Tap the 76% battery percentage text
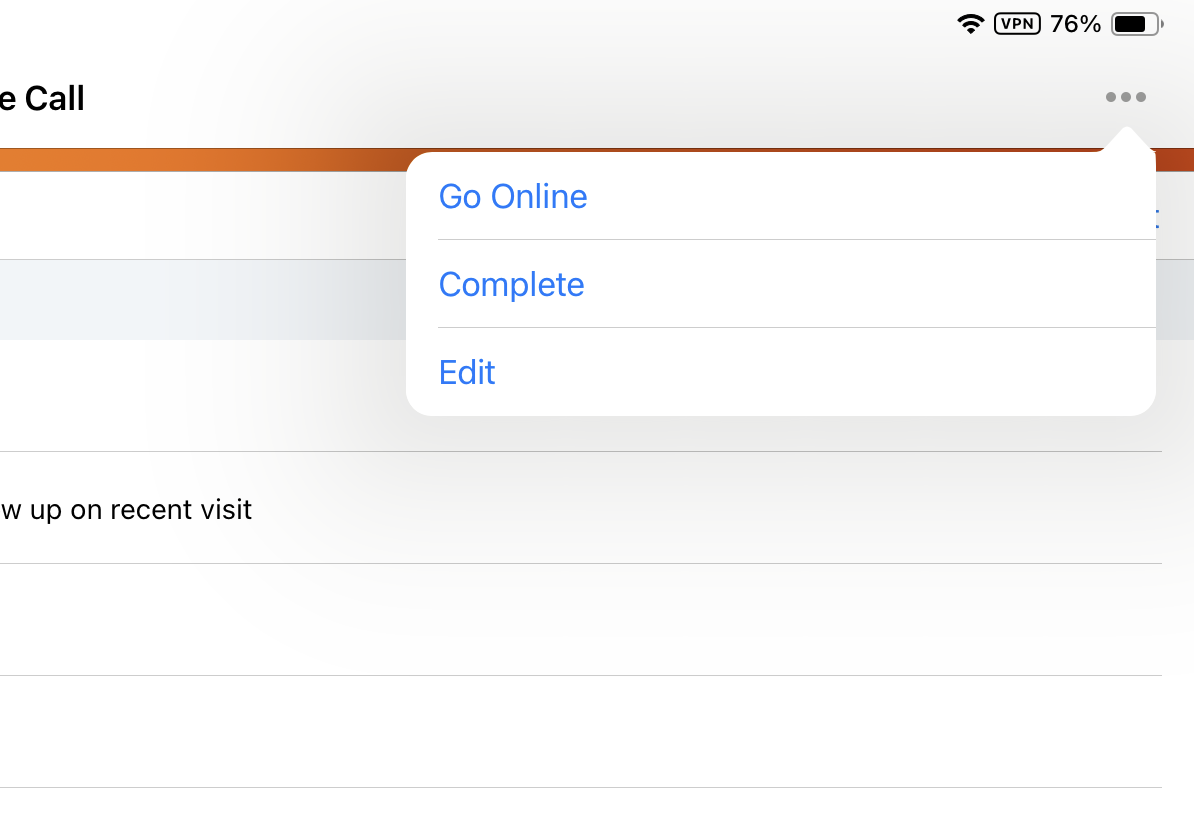 [1075, 24]
